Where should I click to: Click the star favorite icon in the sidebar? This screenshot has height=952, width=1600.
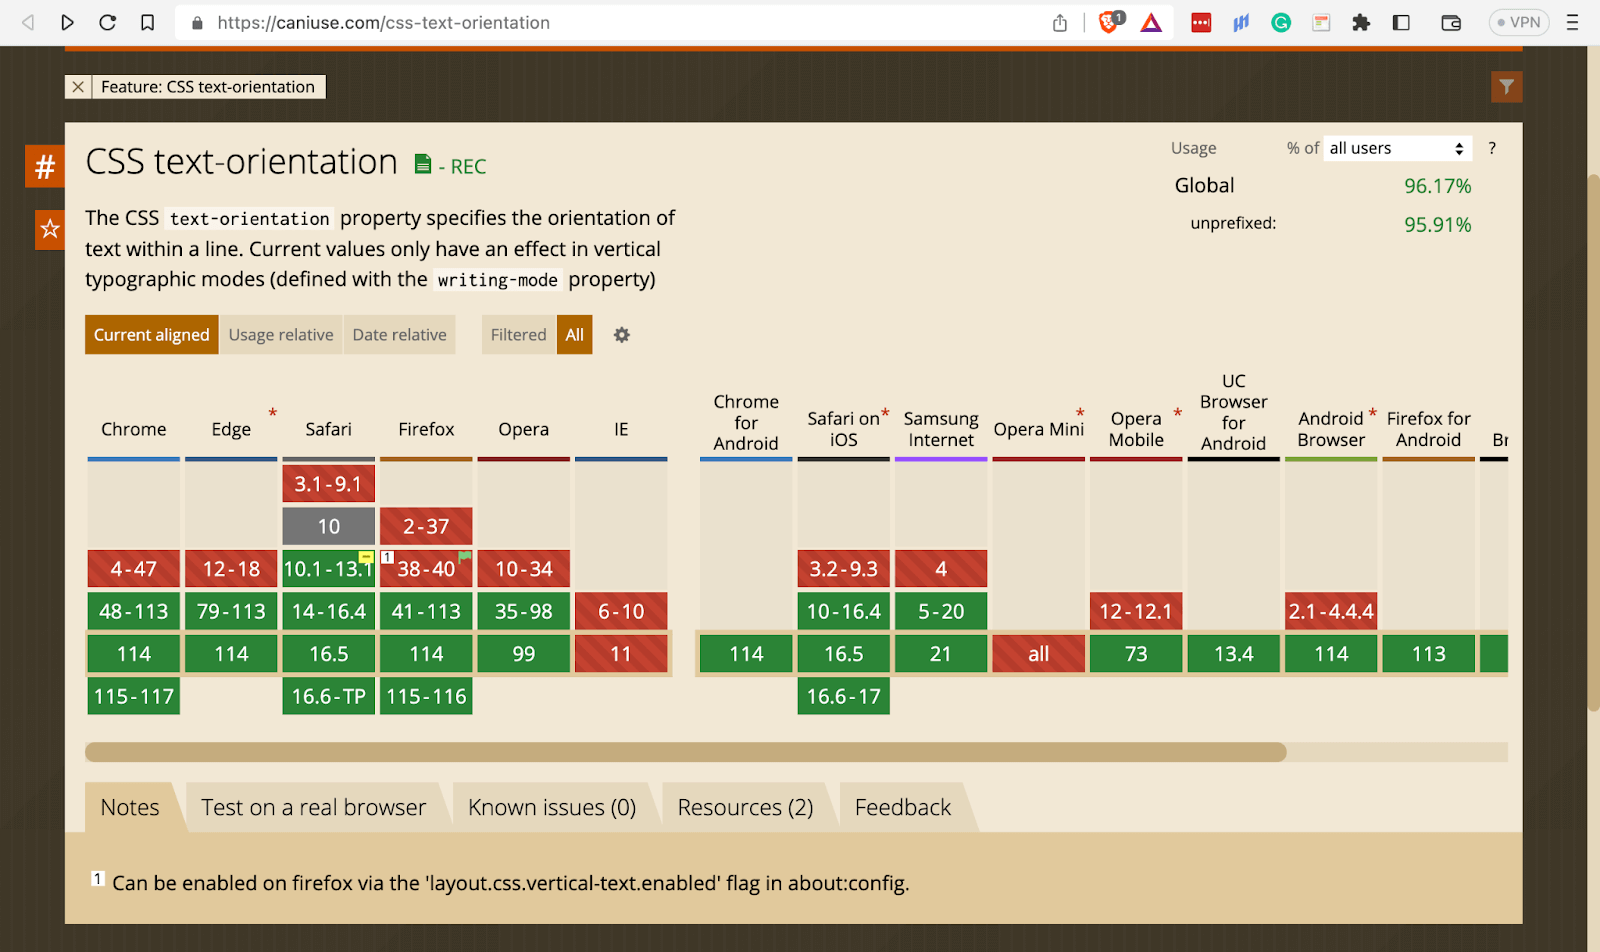(47, 229)
